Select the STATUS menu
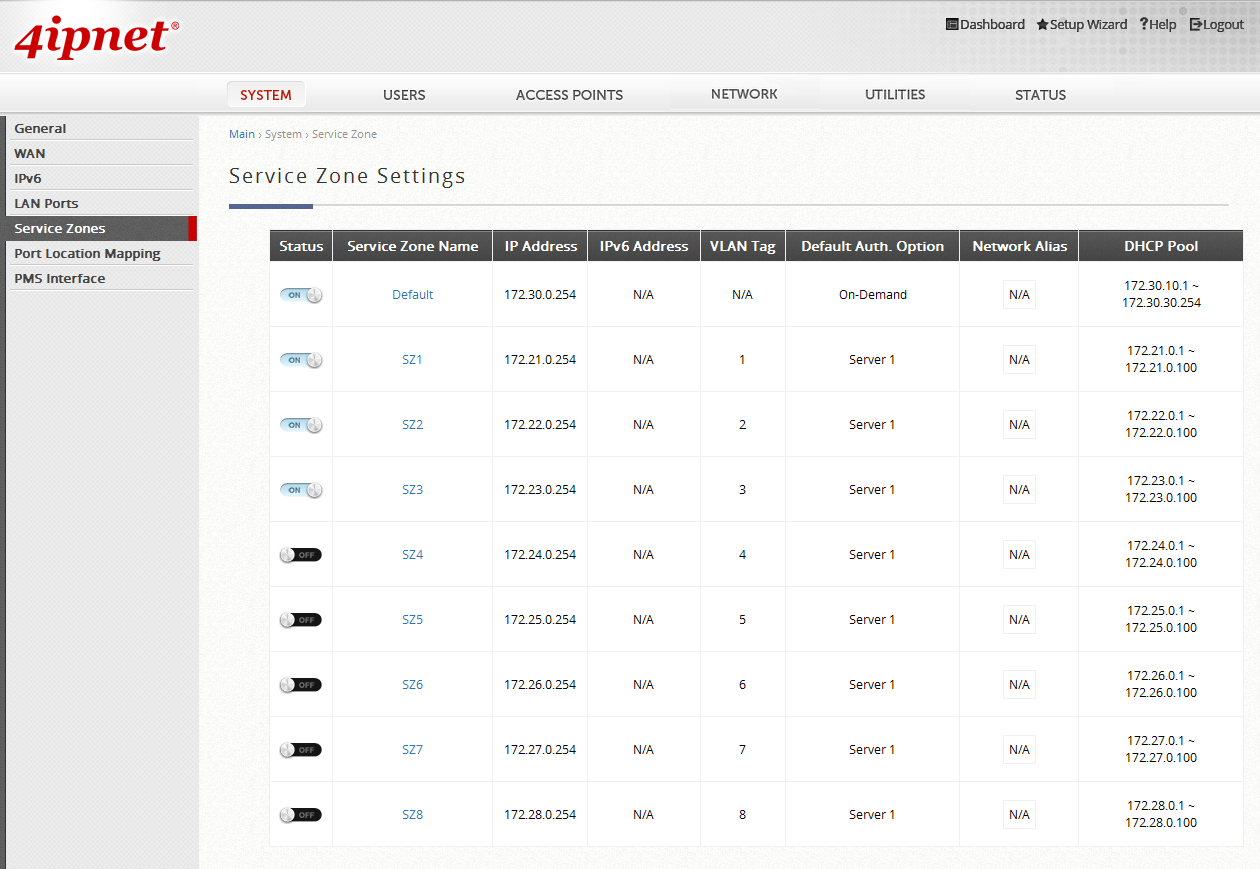 click(x=1040, y=95)
